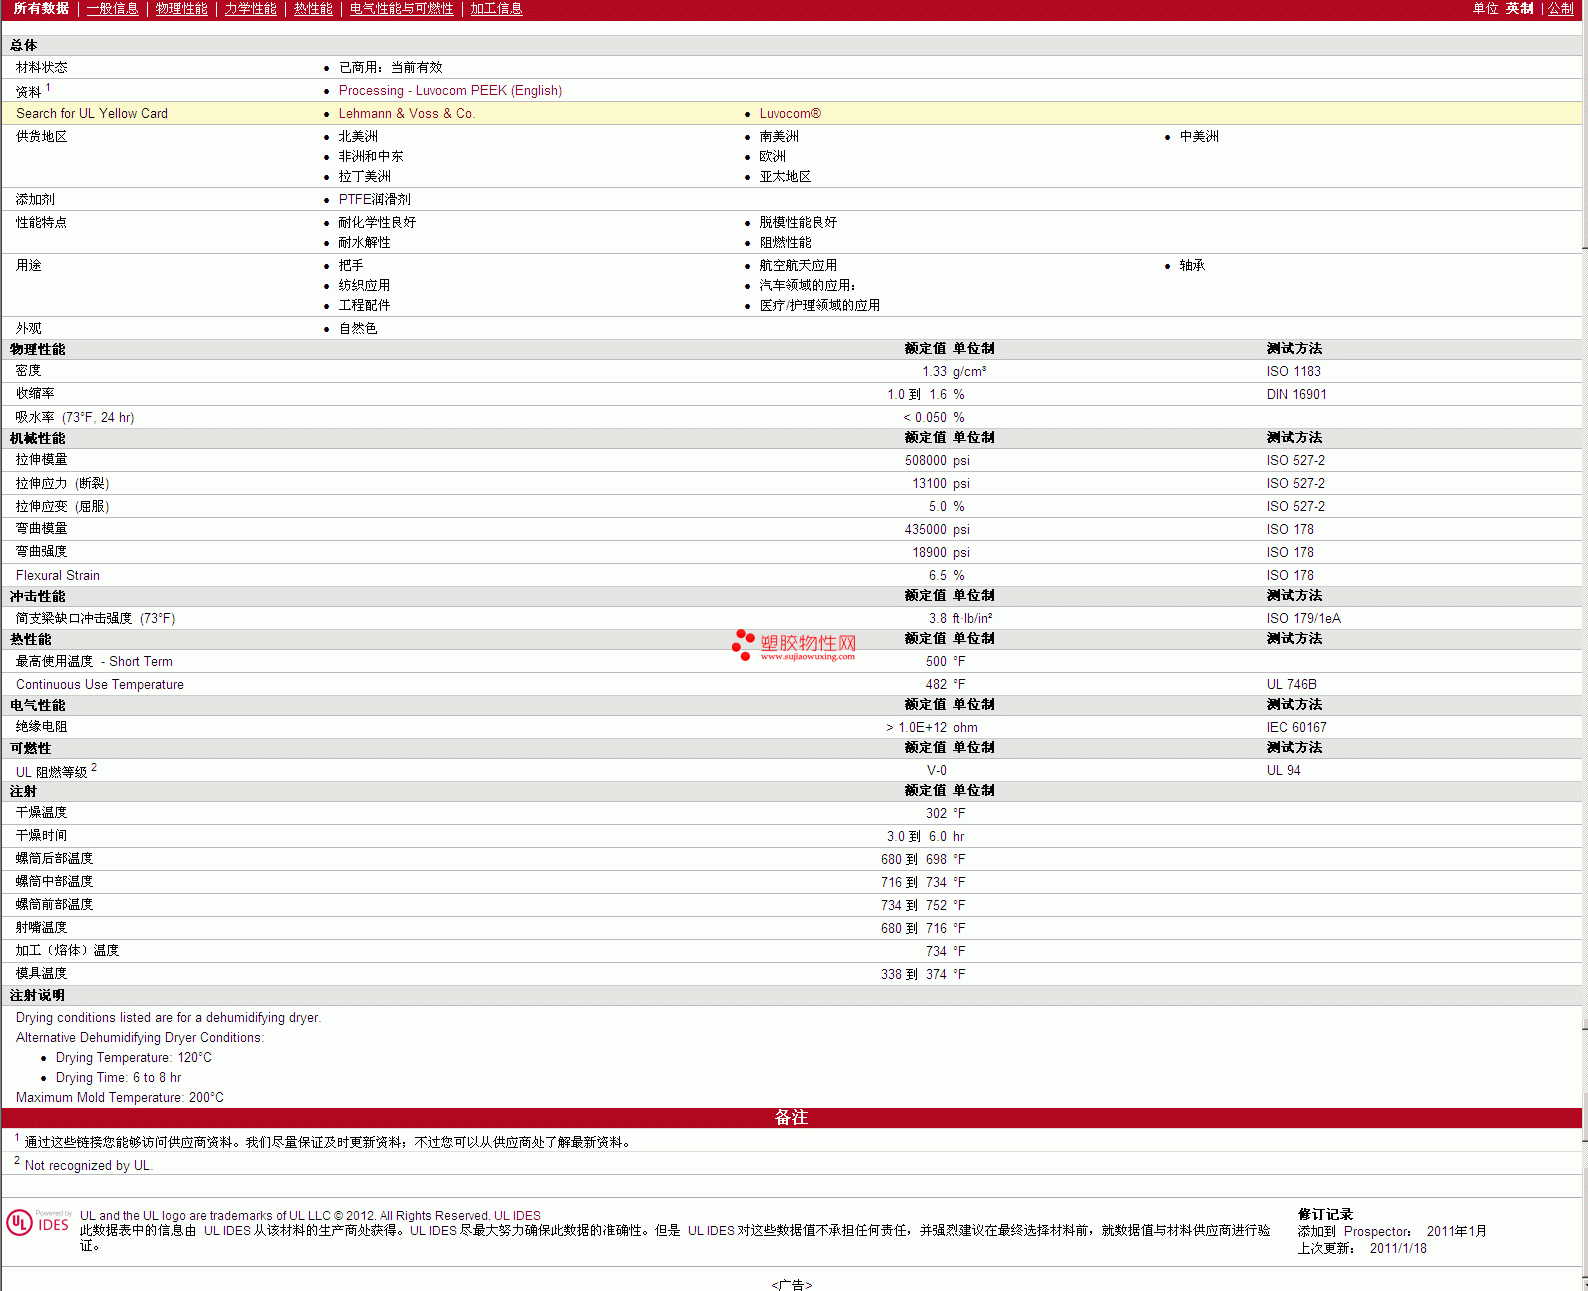This screenshot has width=1588, height=1291.
Task: Click the 航空航天应用 use item
Action: tap(798, 266)
